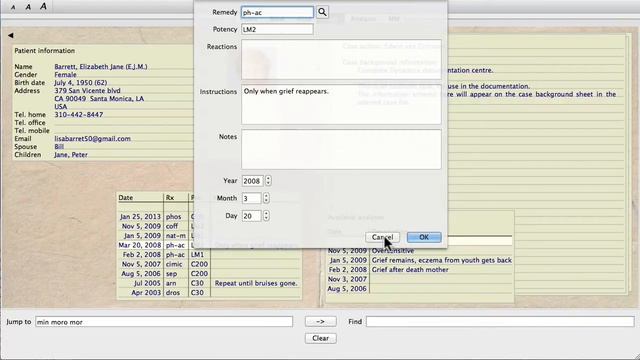Click email lisabarret50@gmail.com
The height and width of the screenshot is (360, 640).
point(93,139)
